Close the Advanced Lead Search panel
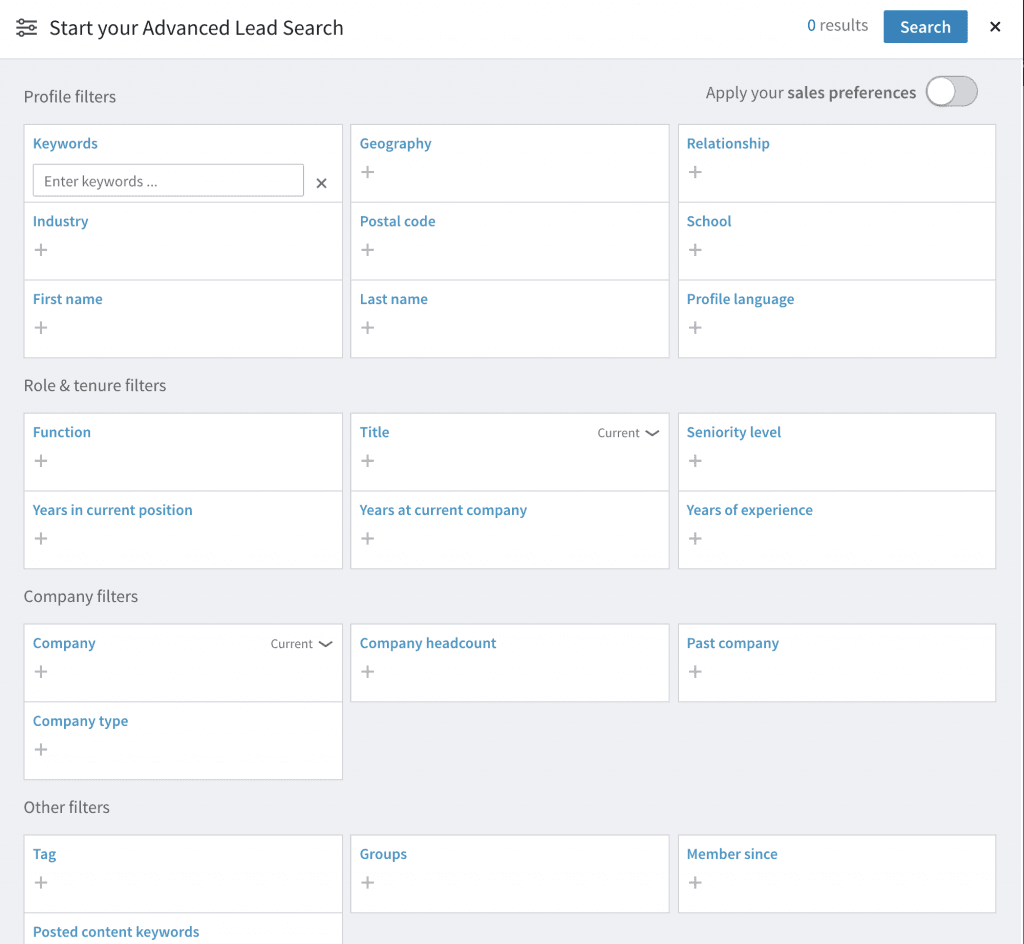Screen dimensions: 1024x944 point(995,27)
